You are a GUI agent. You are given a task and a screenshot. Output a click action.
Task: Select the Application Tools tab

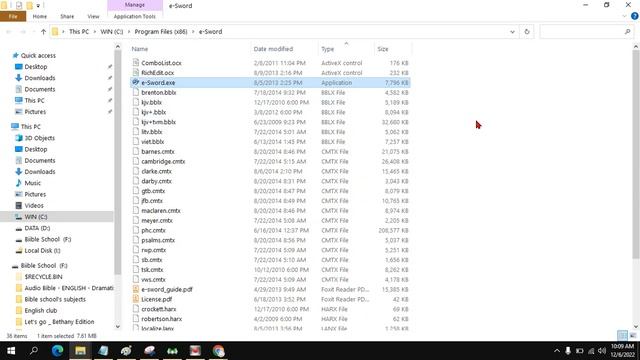click(x=135, y=16)
